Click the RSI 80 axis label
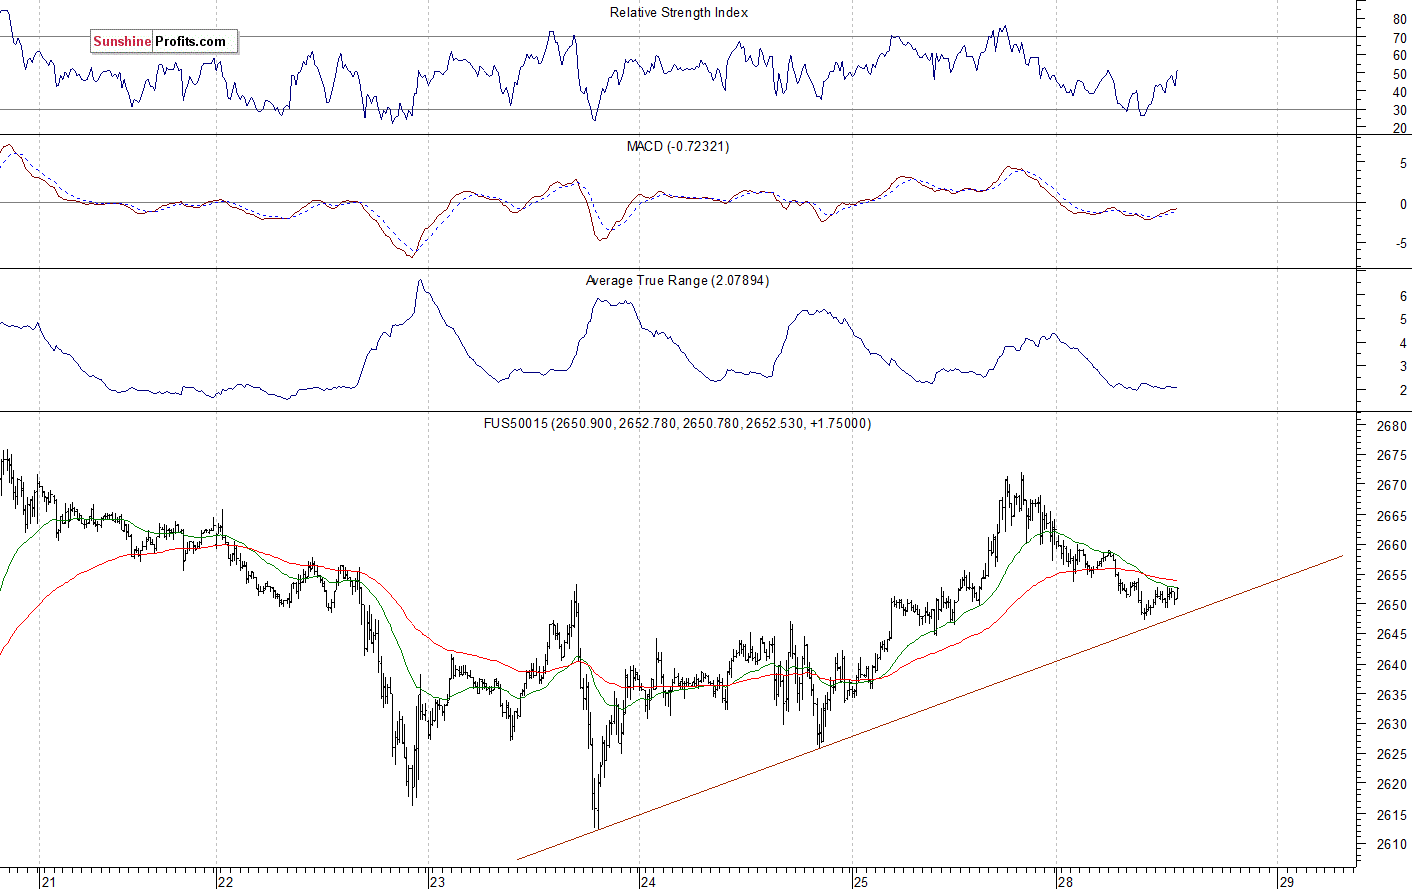 point(1399,20)
